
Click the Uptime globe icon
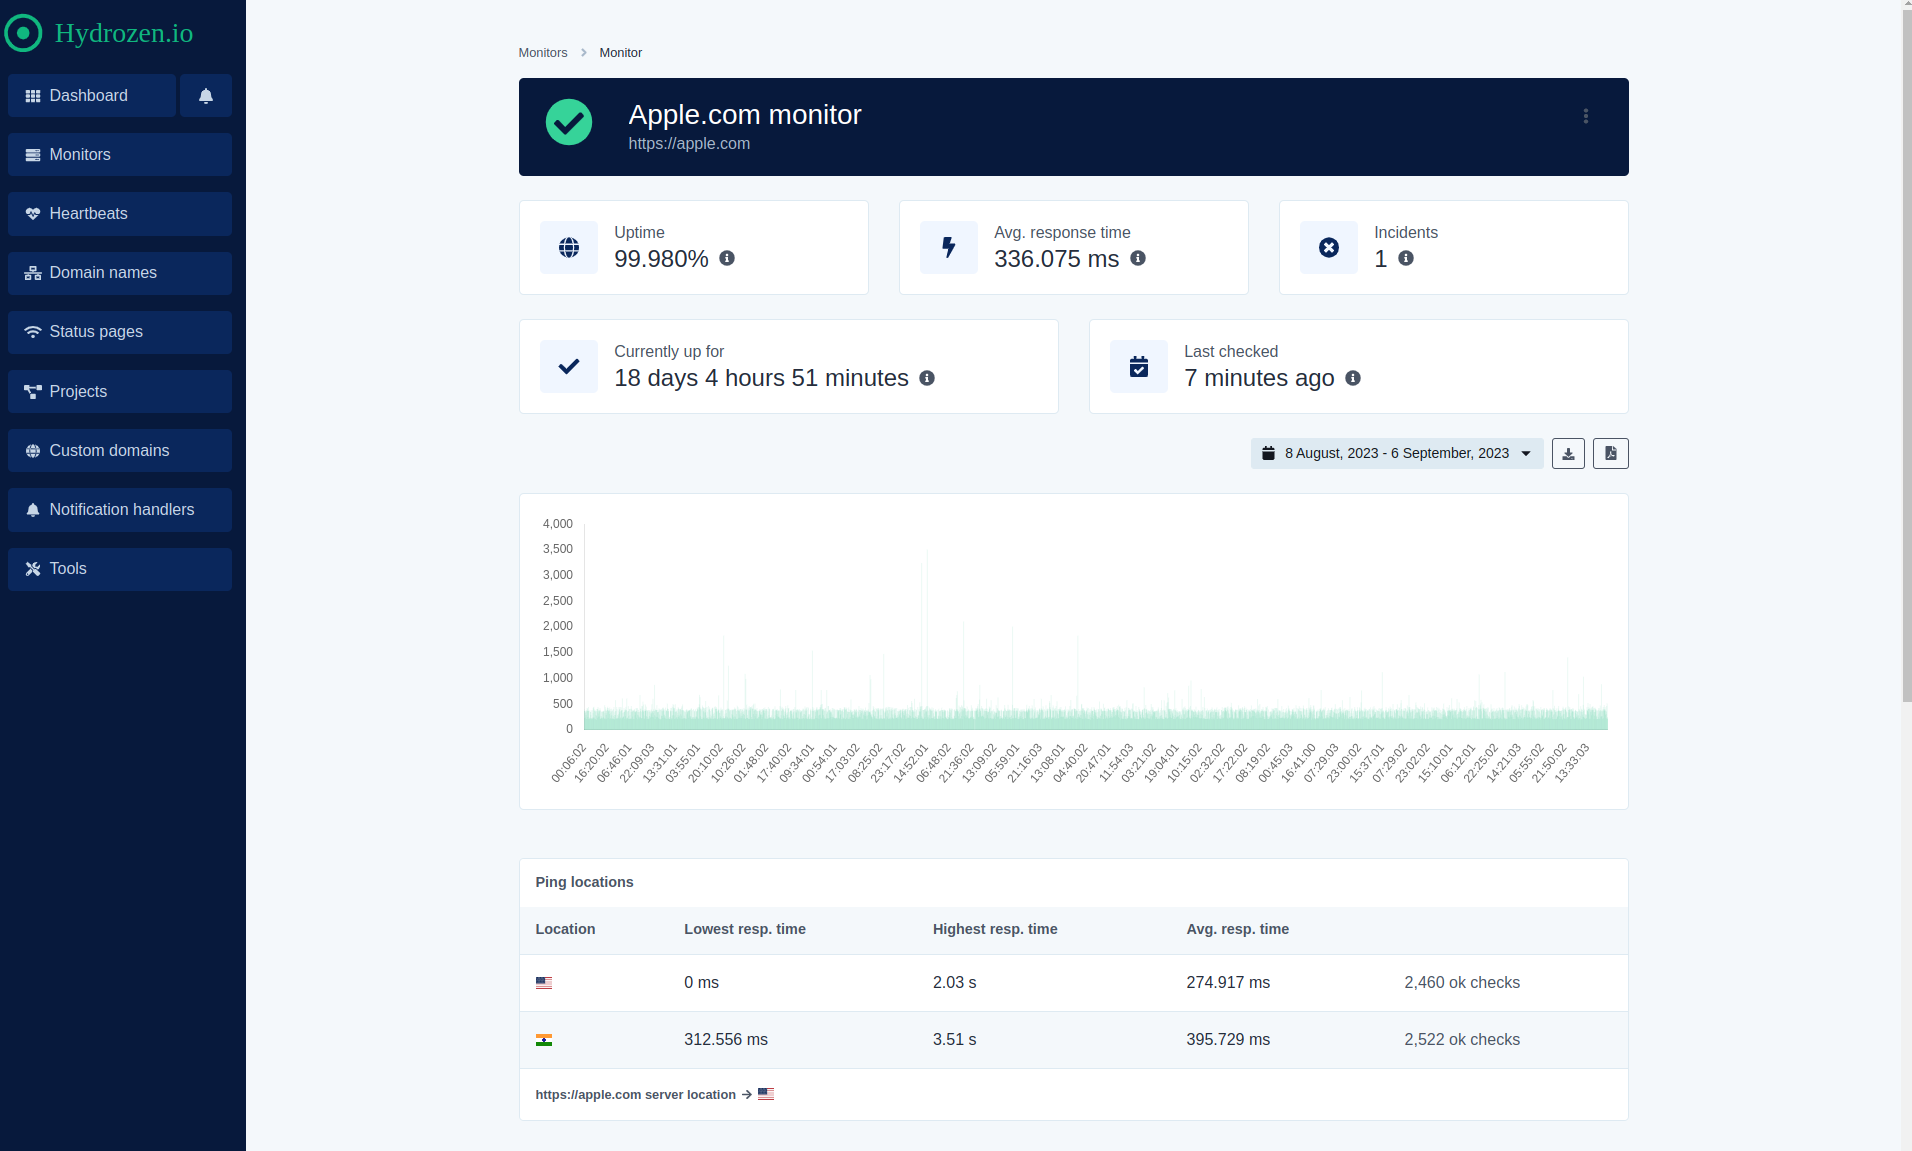pyautogui.click(x=569, y=247)
